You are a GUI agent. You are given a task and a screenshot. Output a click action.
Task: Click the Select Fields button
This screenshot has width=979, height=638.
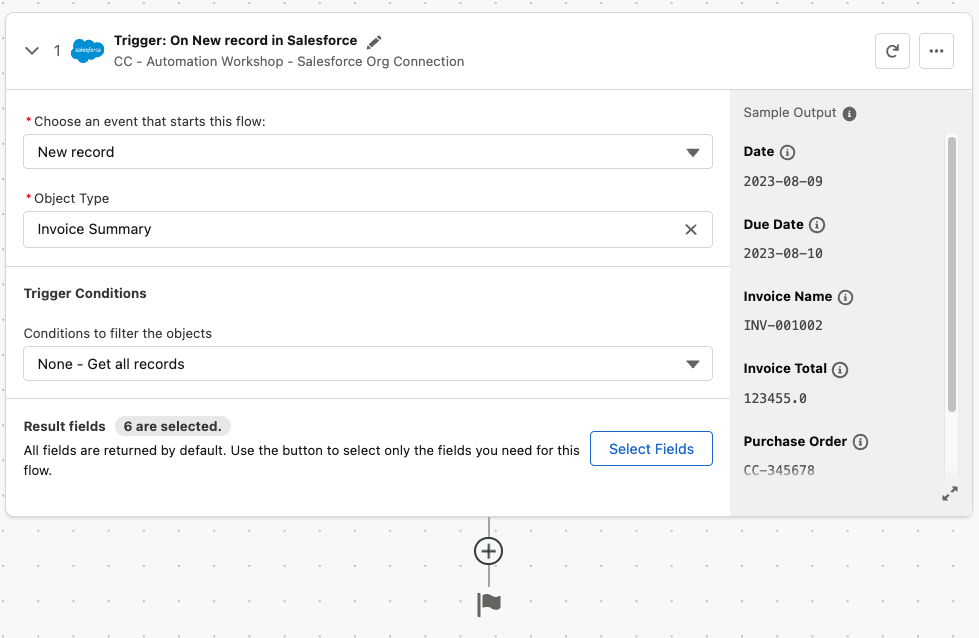(x=651, y=449)
